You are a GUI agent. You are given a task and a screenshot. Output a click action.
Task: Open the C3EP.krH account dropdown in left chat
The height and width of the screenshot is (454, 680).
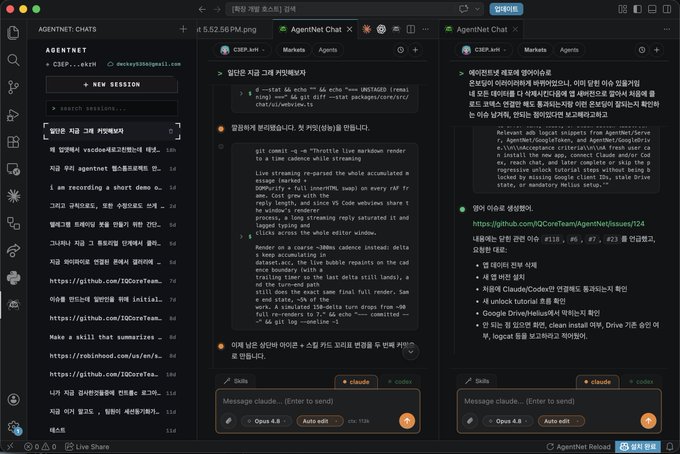point(242,50)
